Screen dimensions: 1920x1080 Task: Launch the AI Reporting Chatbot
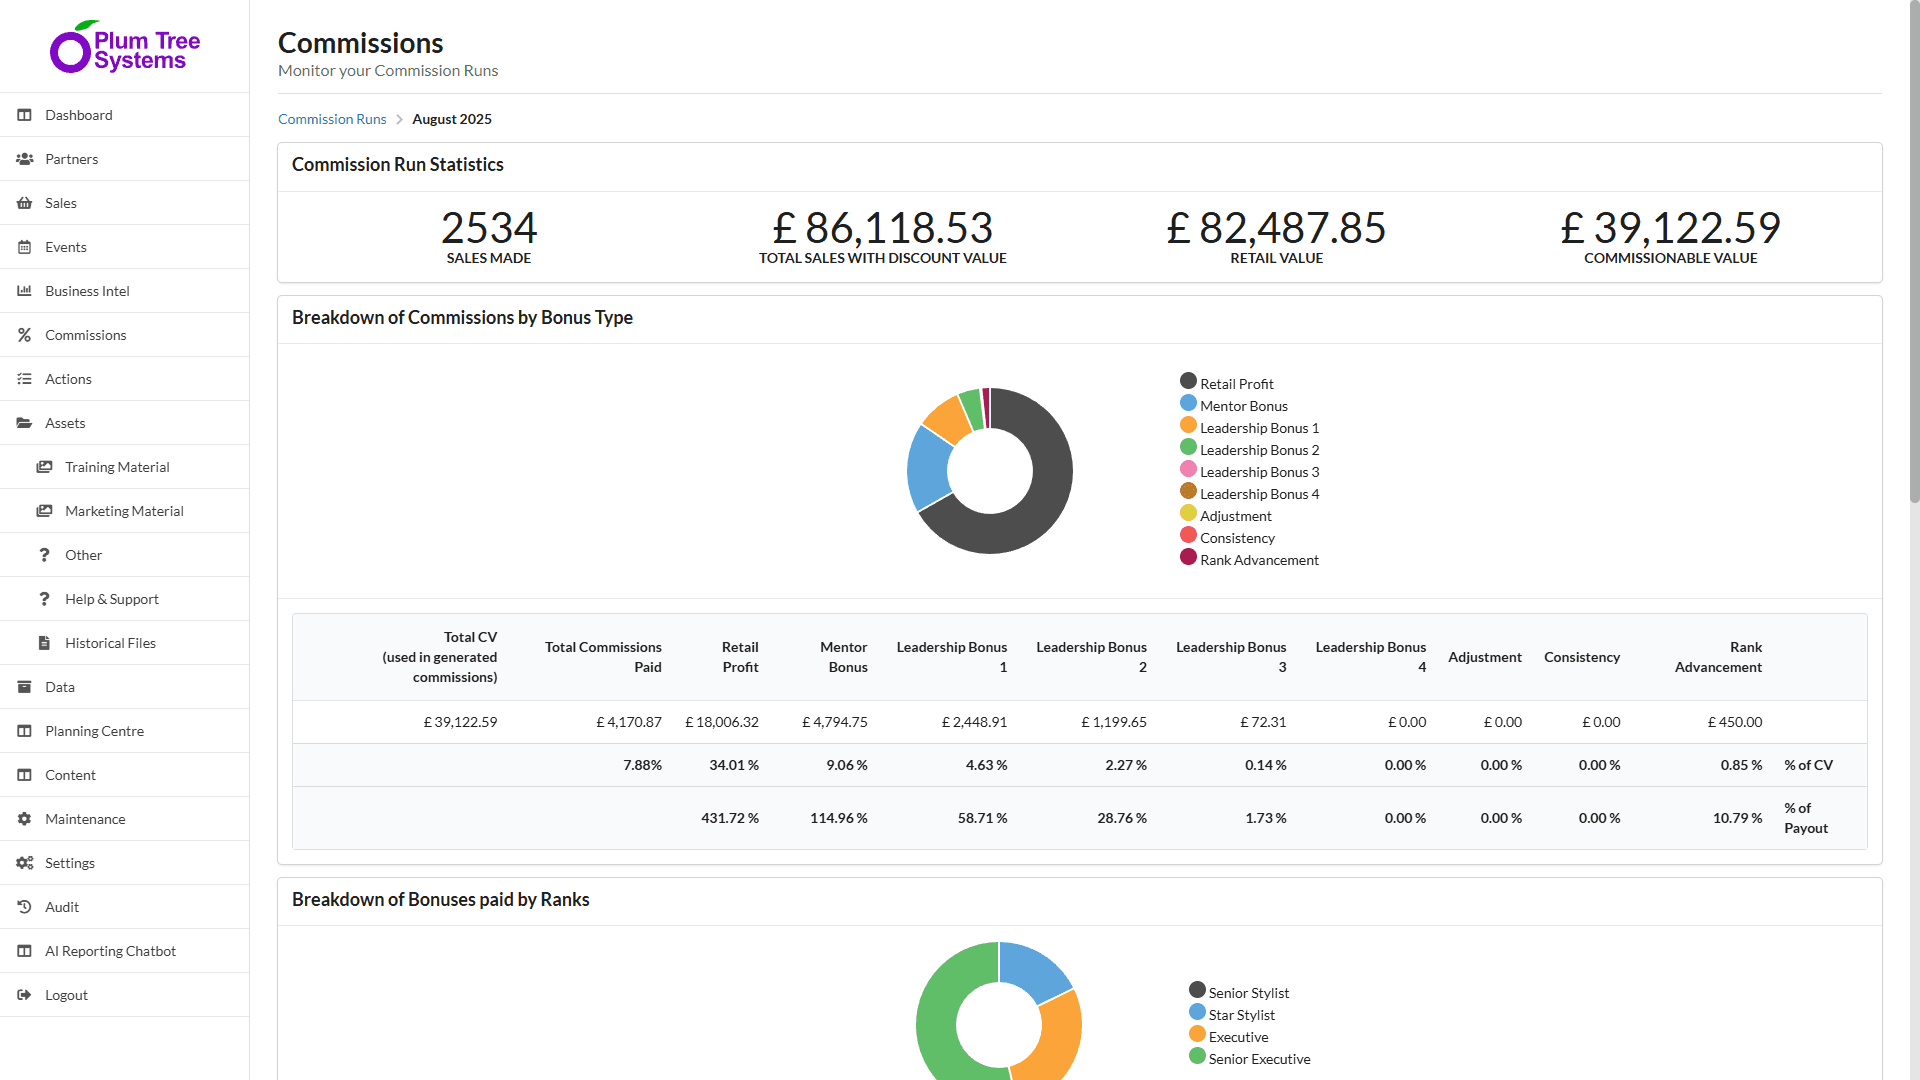(x=110, y=951)
